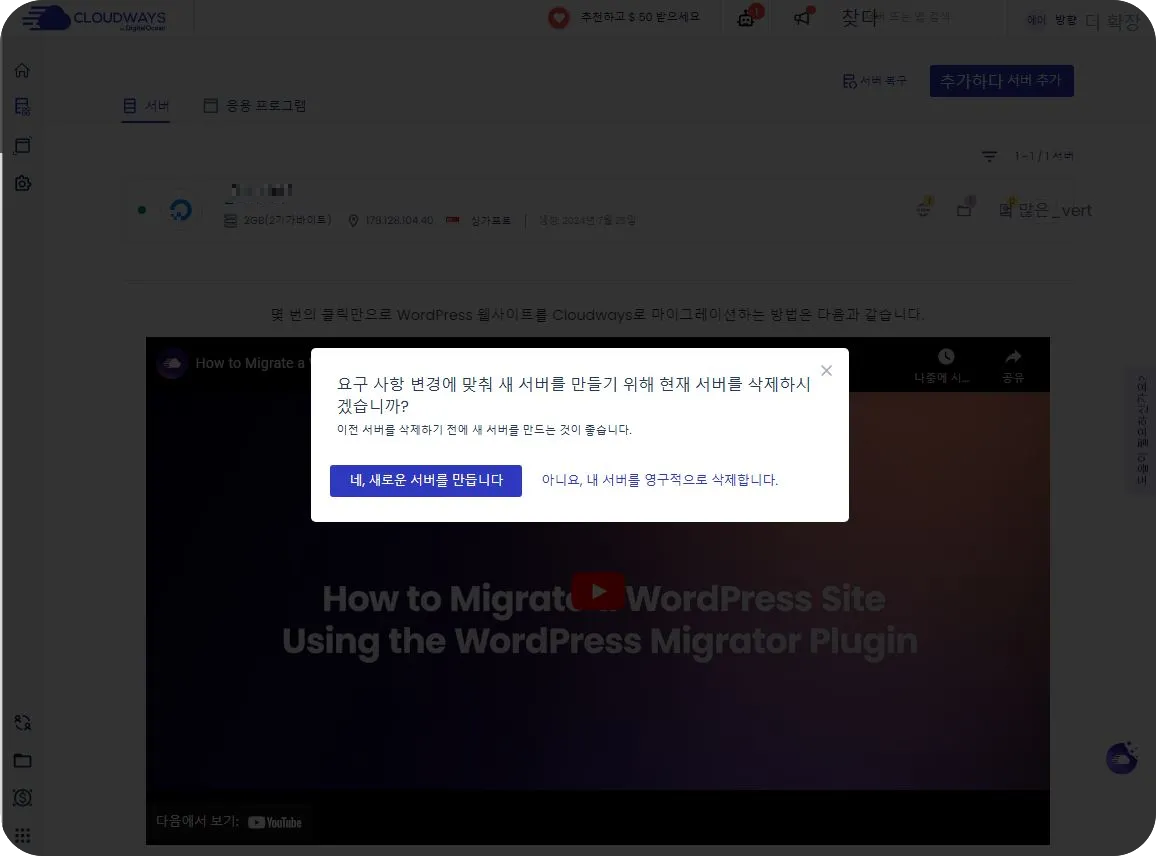Image resolution: width=1156 pixels, height=856 pixels.
Task: Open the Applications icon in the left sidebar
Action: (22, 145)
